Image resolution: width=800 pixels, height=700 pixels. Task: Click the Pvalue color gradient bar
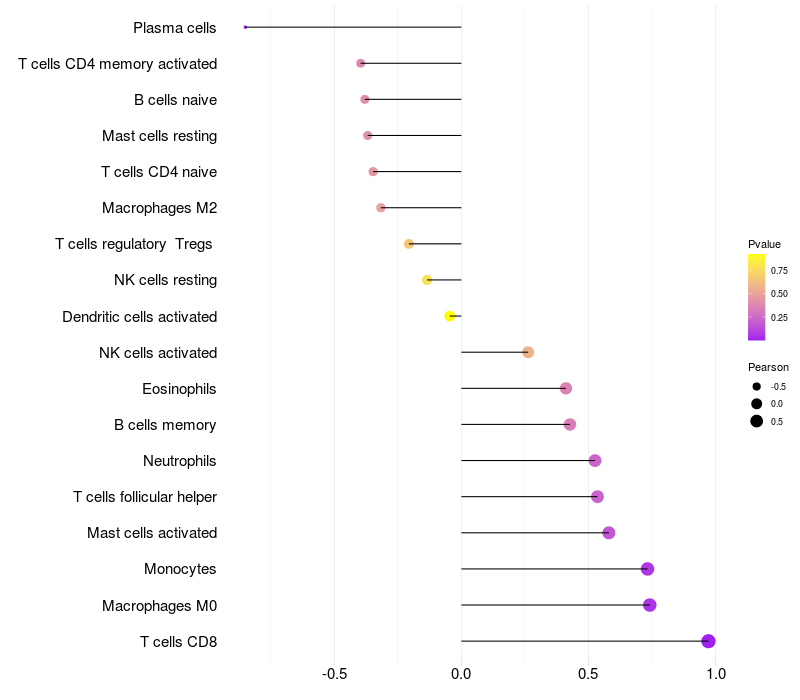point(756,297)
